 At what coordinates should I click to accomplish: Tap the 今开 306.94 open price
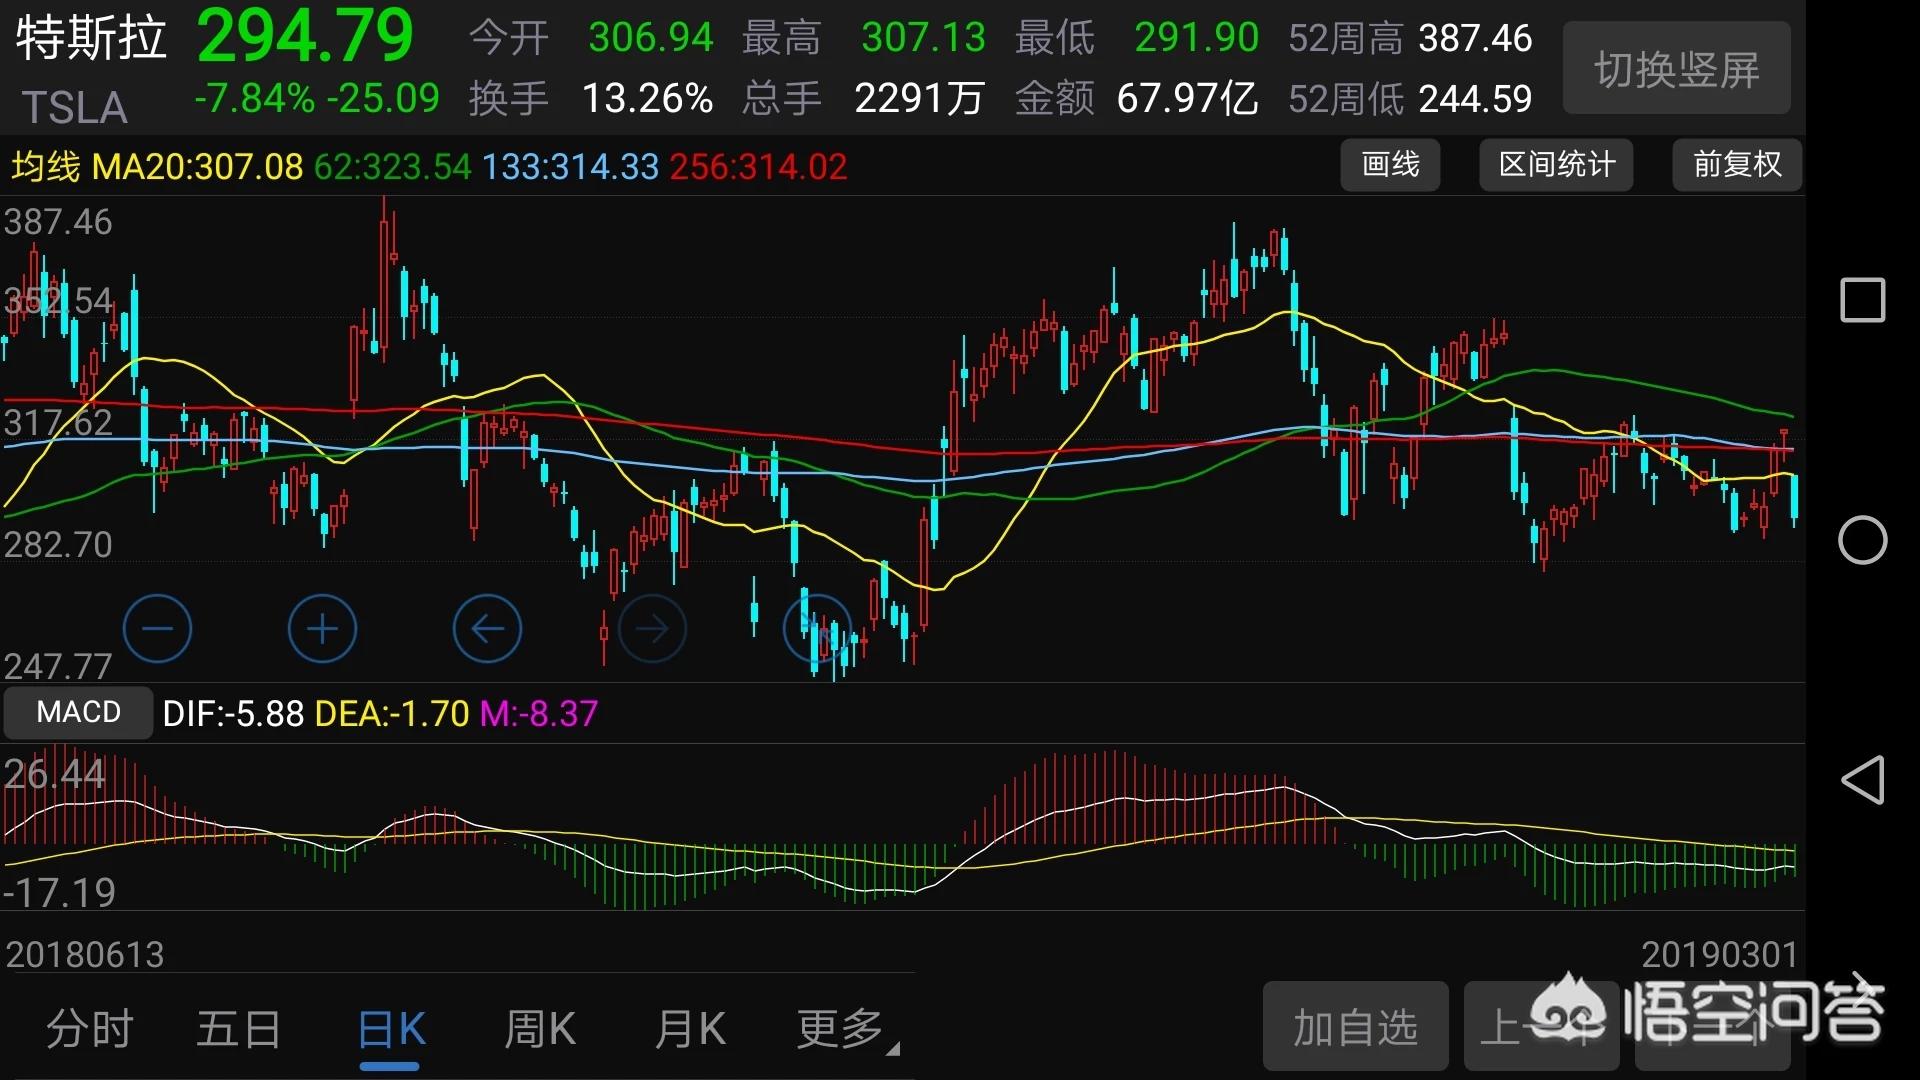click(591, 38)
